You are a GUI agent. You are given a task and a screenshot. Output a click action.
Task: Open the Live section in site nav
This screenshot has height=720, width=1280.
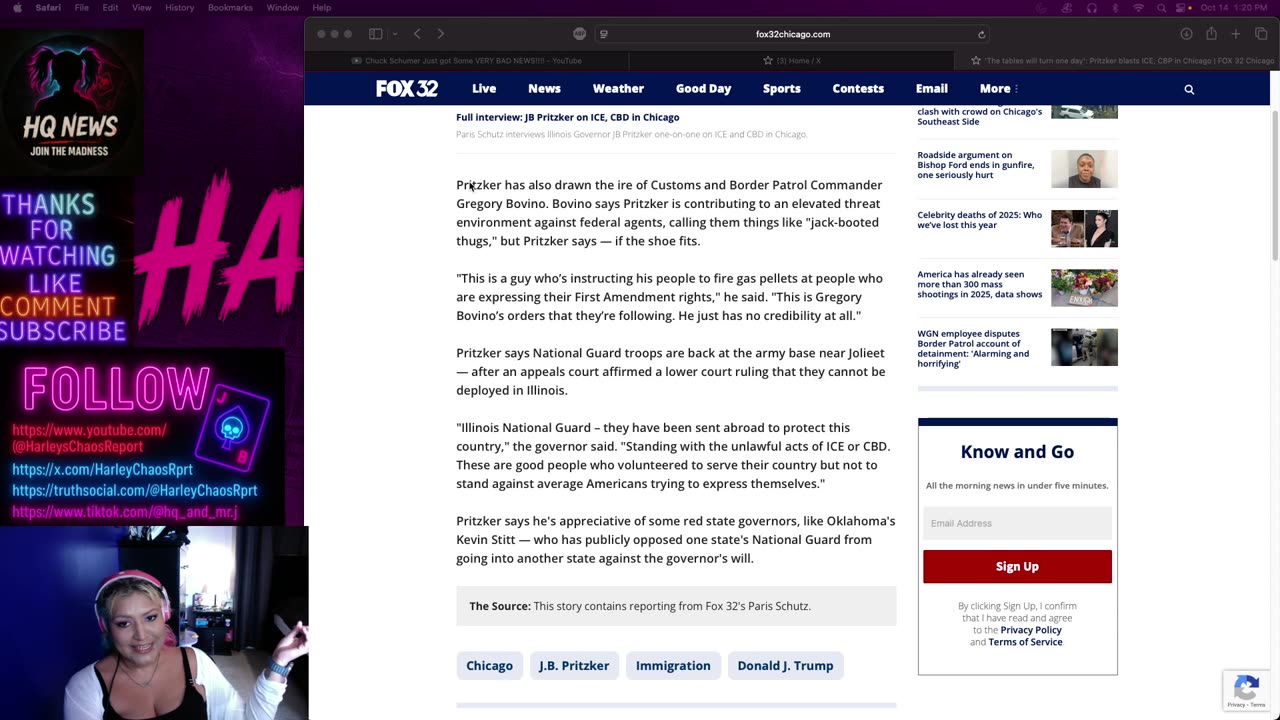[484, 89]
